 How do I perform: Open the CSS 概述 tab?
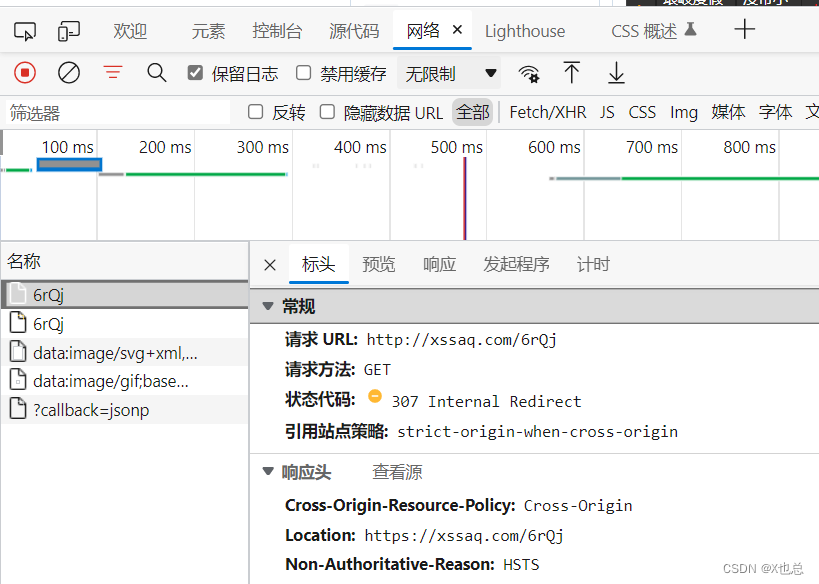[x=644, y=31]
